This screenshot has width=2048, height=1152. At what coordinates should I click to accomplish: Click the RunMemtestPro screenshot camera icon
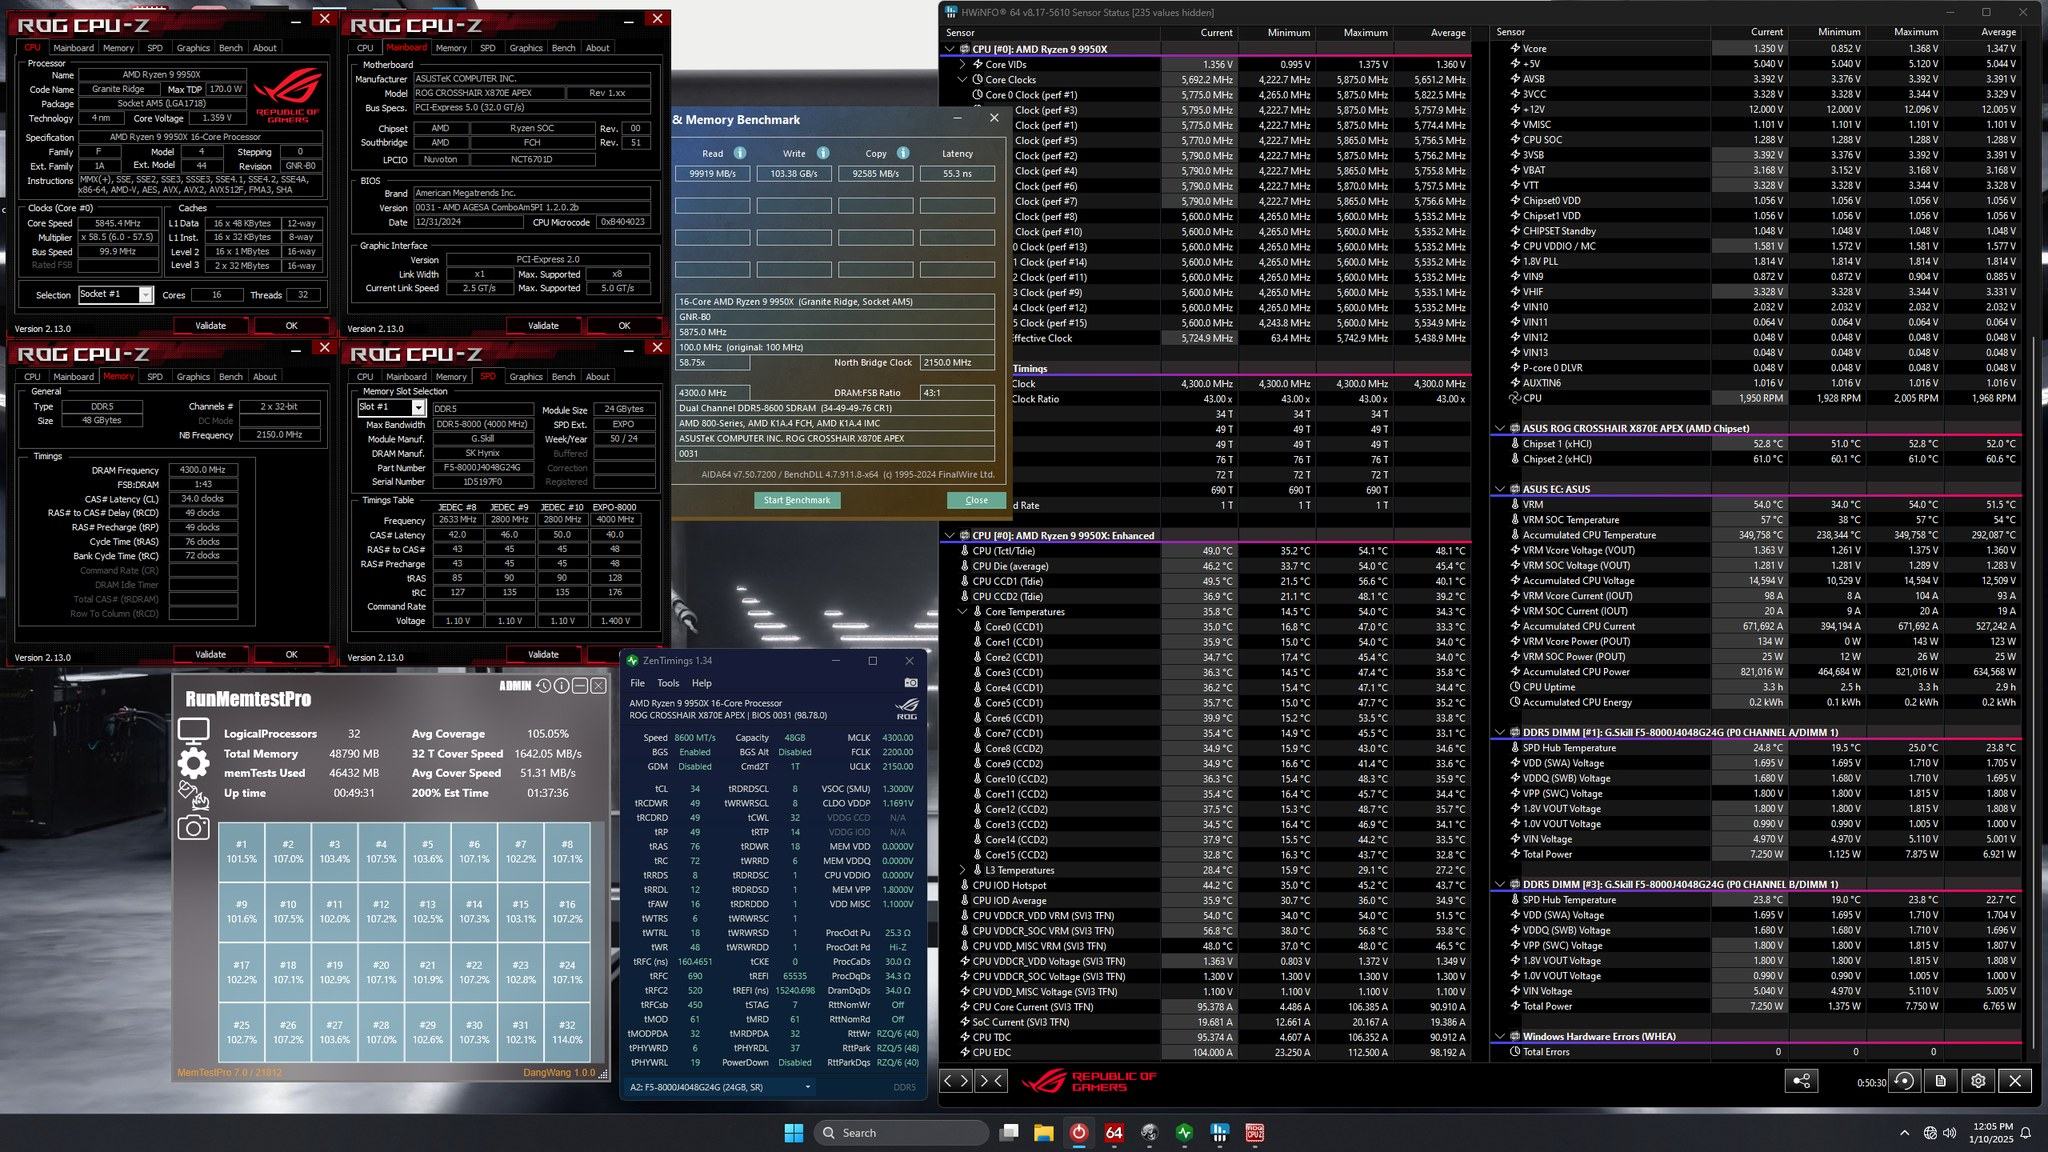click(x=193, y=828)
